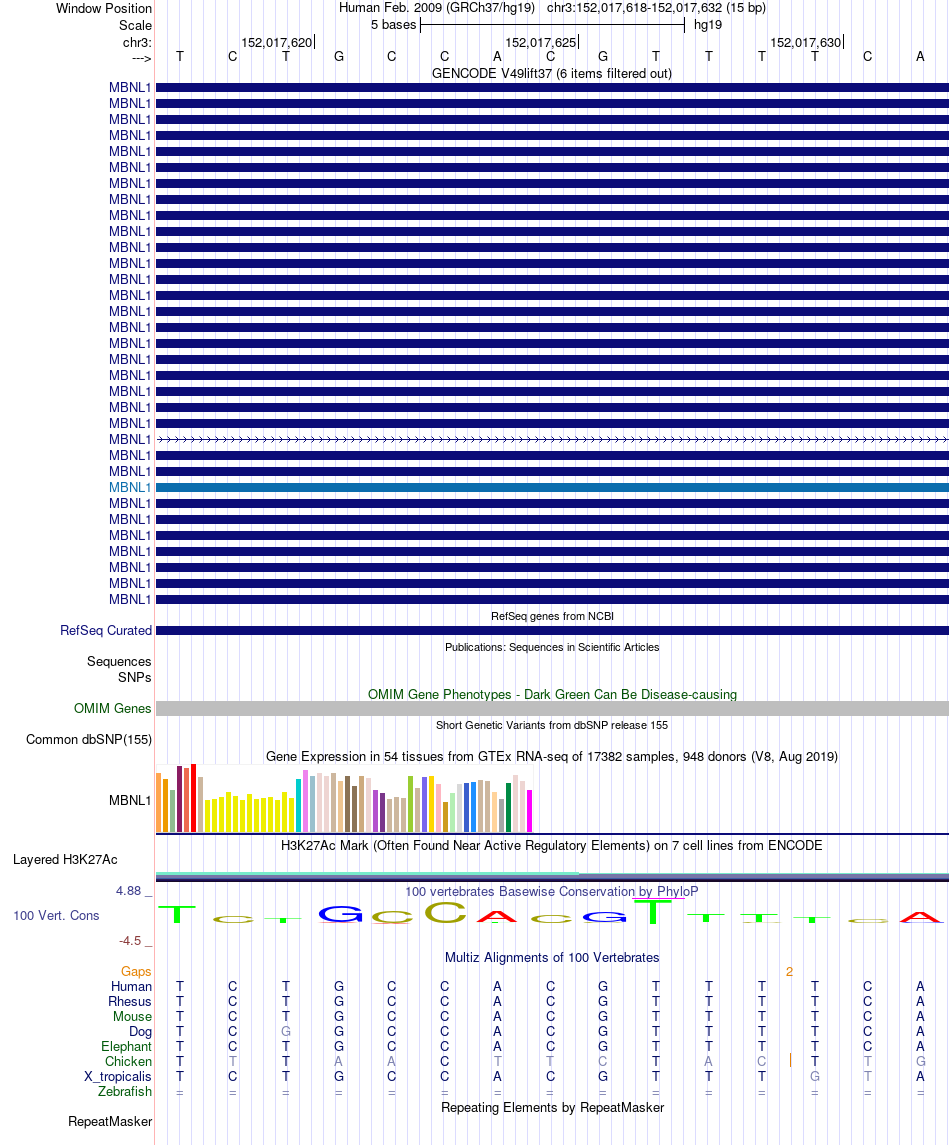The height and width of the screenshot is (1145, 950).
Task: Click the chr3: label
Action: tap(137, 42)
